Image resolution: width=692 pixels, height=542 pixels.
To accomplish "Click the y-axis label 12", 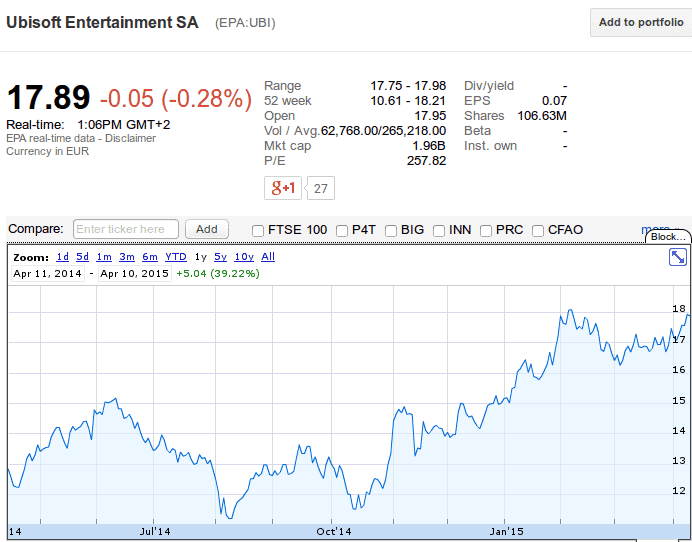I will 679,490.
